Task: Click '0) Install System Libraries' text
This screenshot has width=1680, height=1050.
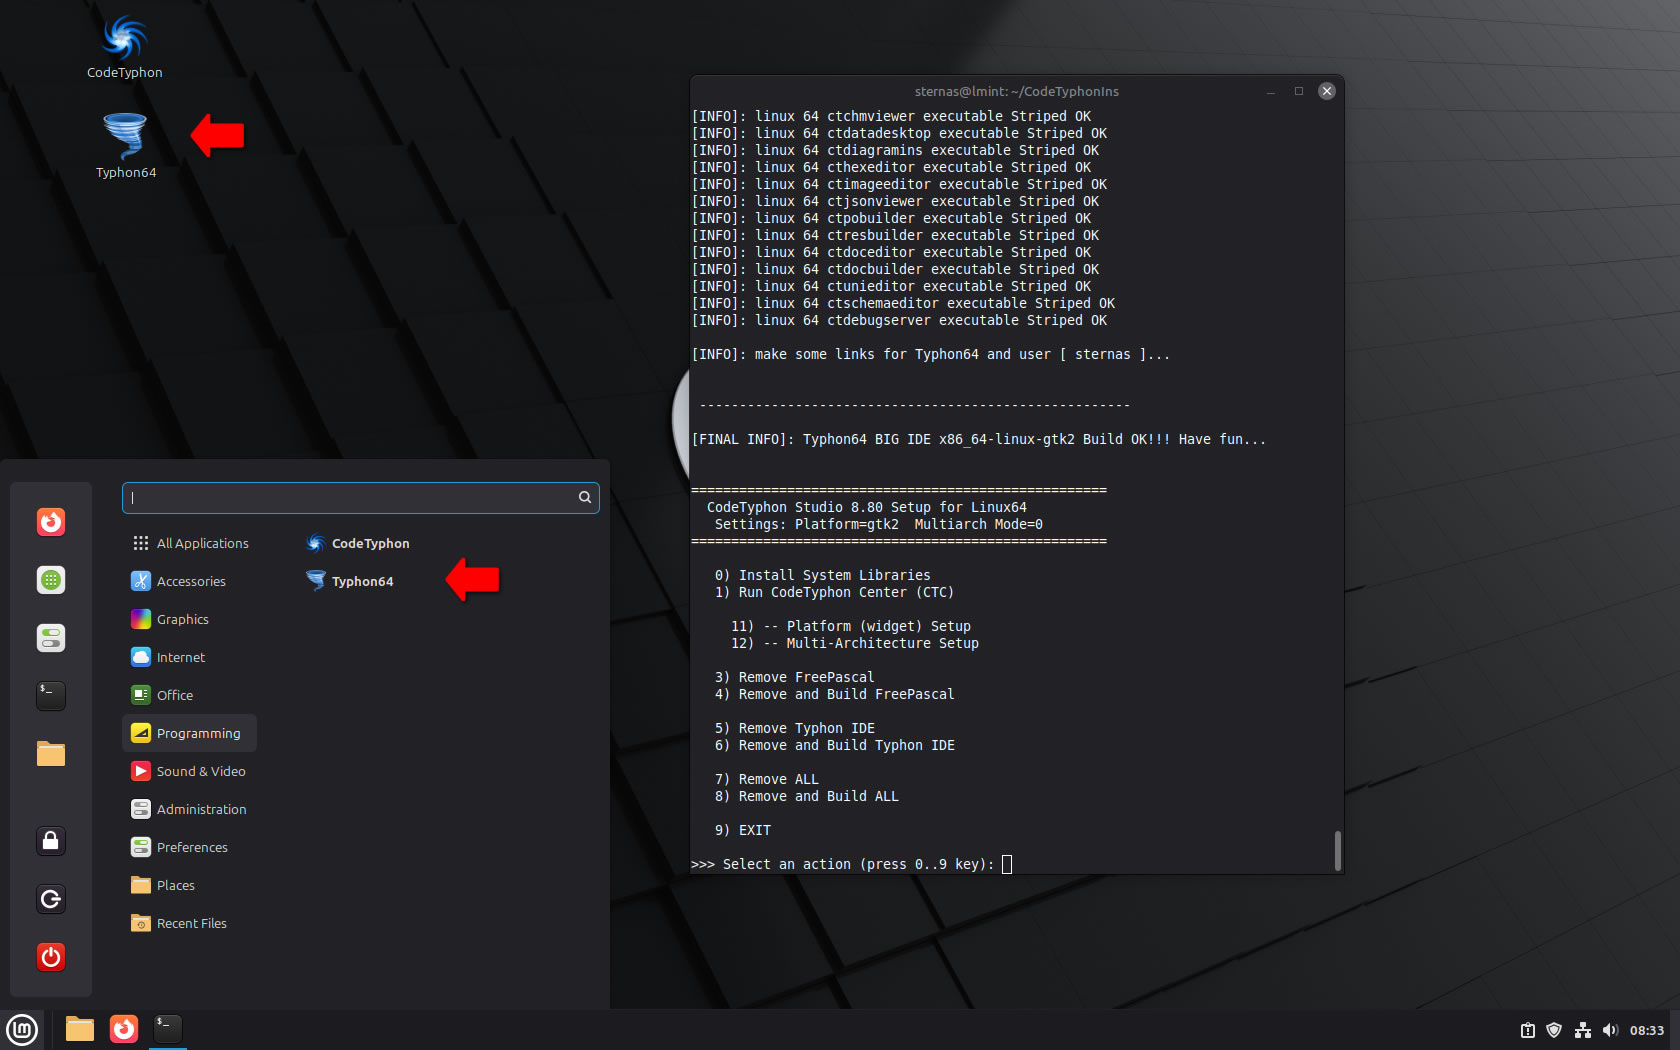Action: pos(822,575)
